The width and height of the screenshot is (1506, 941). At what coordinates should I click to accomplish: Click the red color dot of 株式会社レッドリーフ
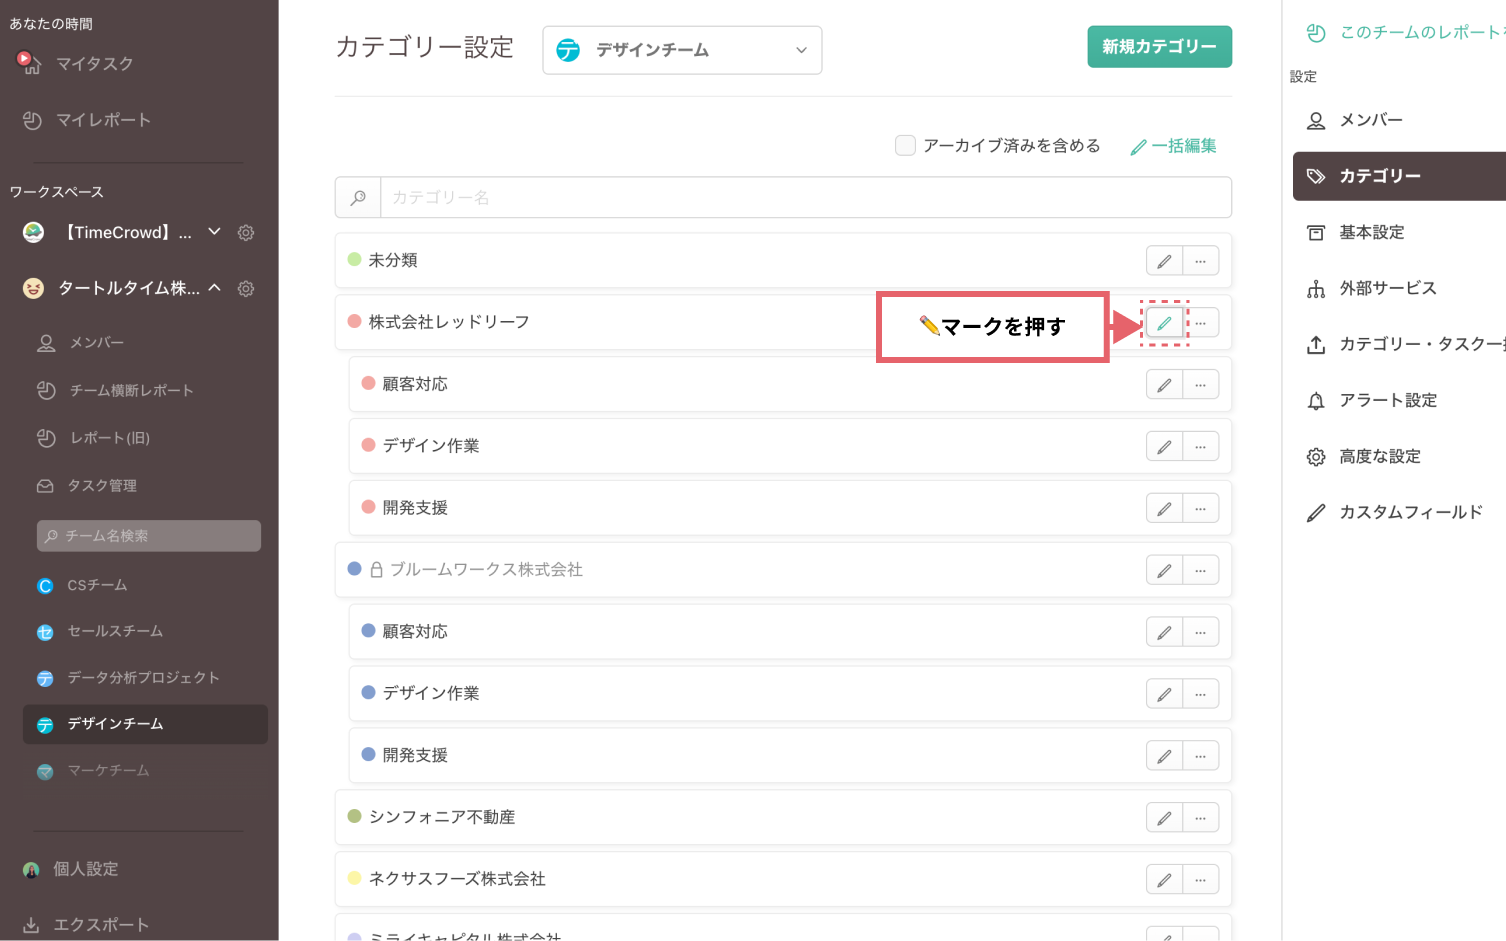(x=354, y=321)
